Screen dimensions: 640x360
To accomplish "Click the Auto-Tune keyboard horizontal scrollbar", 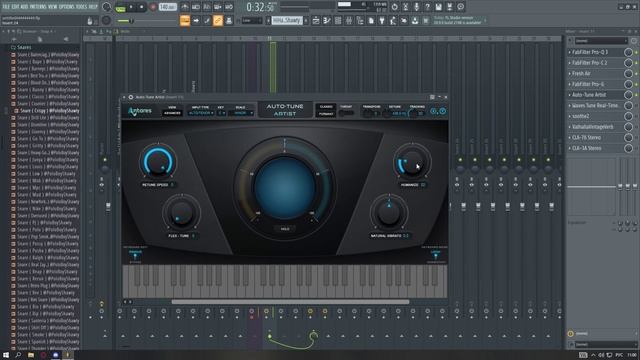I will pyautogui.click(x=290, y=302).
